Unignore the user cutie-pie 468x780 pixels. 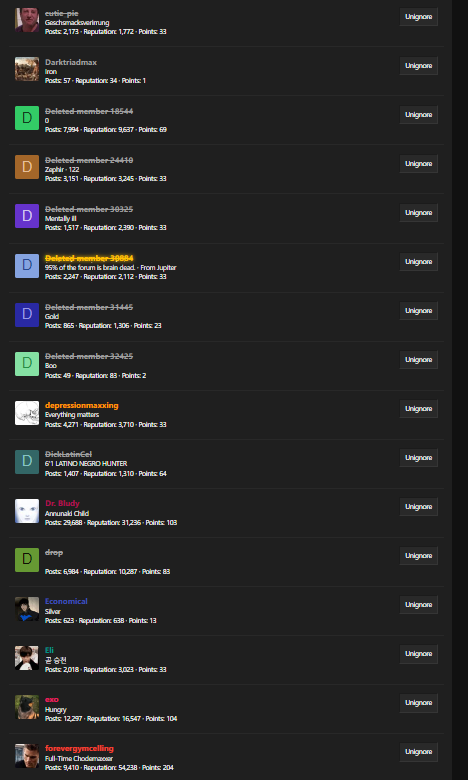pyautogui.click(x=418, y=16)
